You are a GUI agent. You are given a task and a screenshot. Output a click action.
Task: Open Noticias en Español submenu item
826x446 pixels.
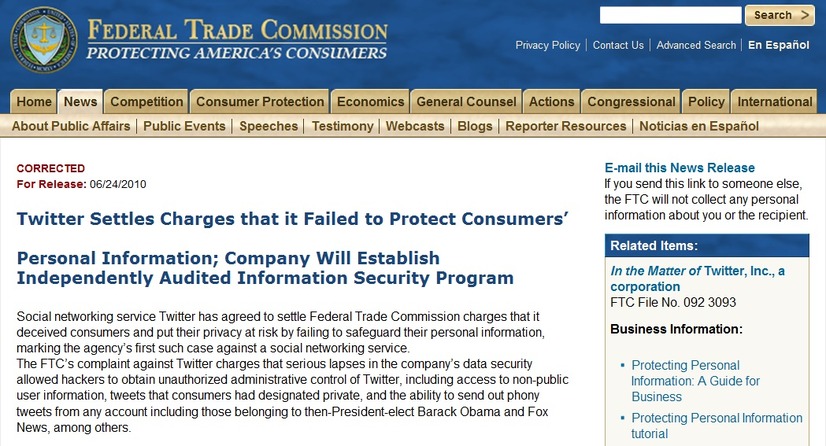(699, 126)
